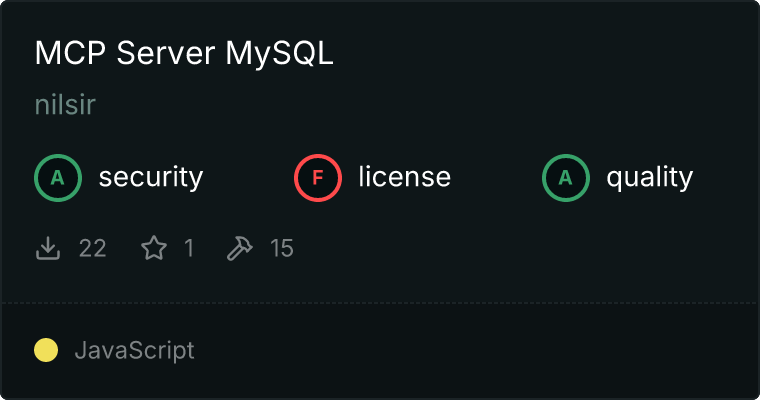
Task: Click the red license grade F badge
Action: coord(317,178)
